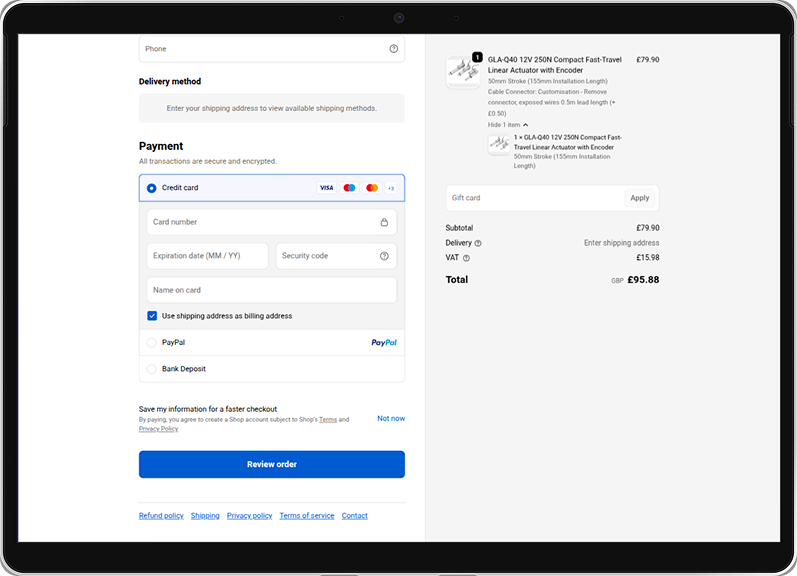Screen dimensions: 797x576
Task: Click the small bundled item thumbnail
Action: [x=499, y=144]
